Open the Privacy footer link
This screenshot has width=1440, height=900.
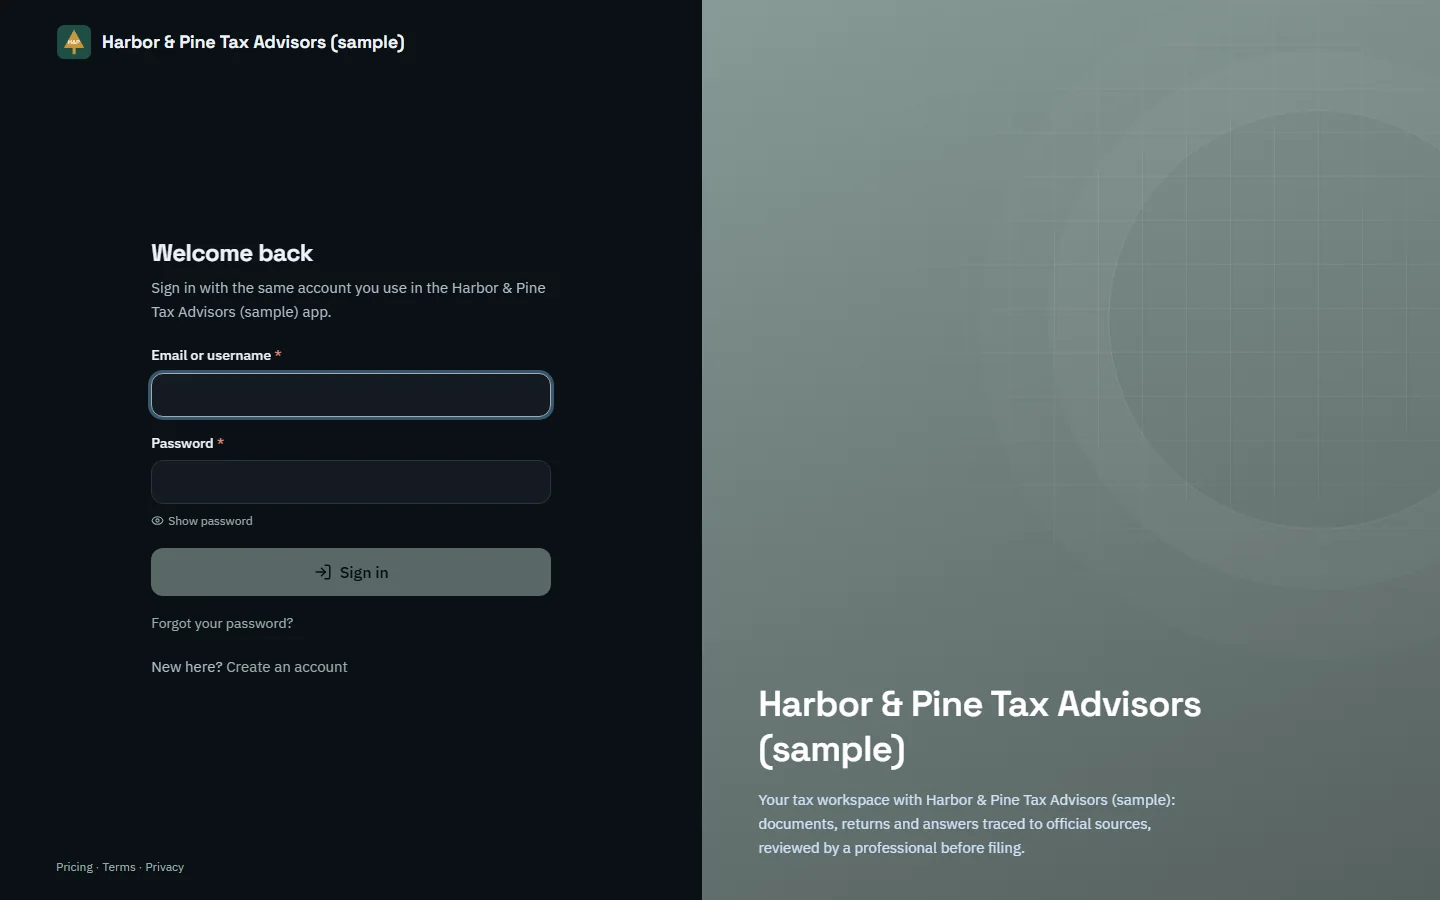pyautogui.click(x=165, y=867)
